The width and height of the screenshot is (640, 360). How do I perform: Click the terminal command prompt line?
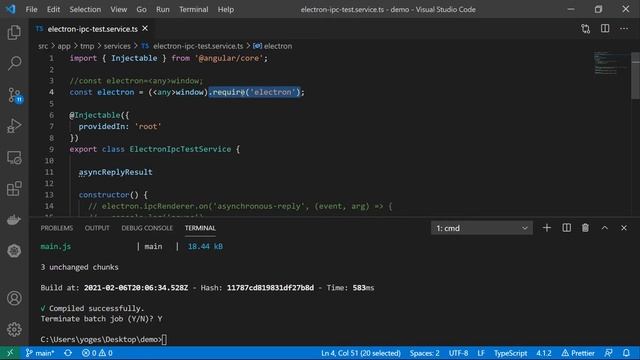point(104,339)
